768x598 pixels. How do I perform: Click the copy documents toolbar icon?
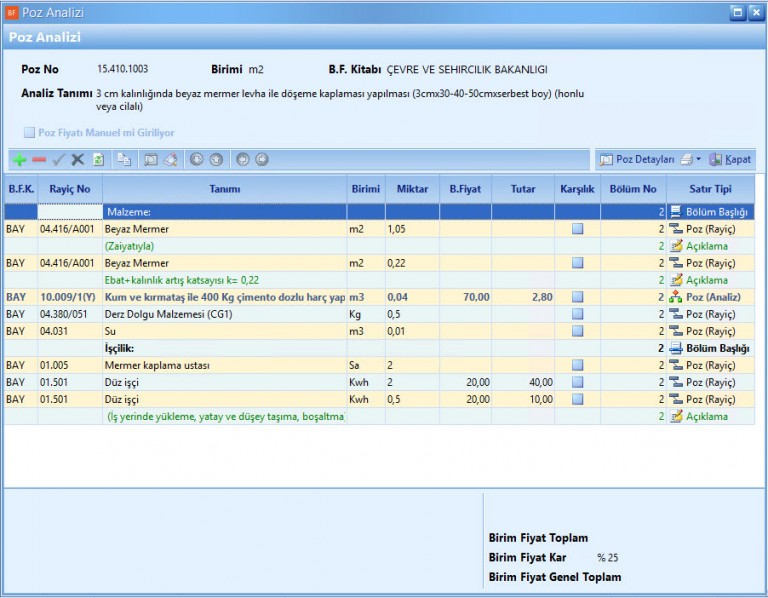click(x=124, y=160)
